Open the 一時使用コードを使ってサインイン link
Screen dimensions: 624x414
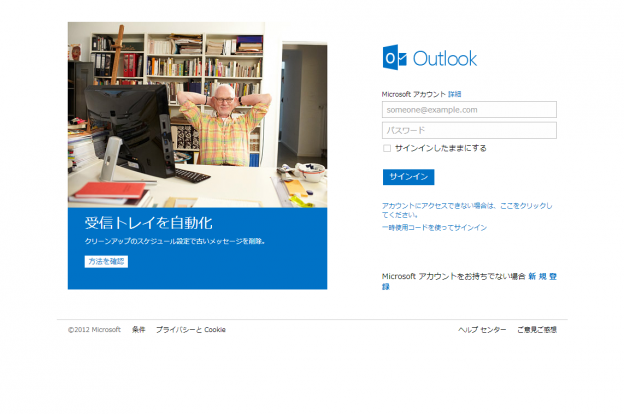tap(434, 228)
